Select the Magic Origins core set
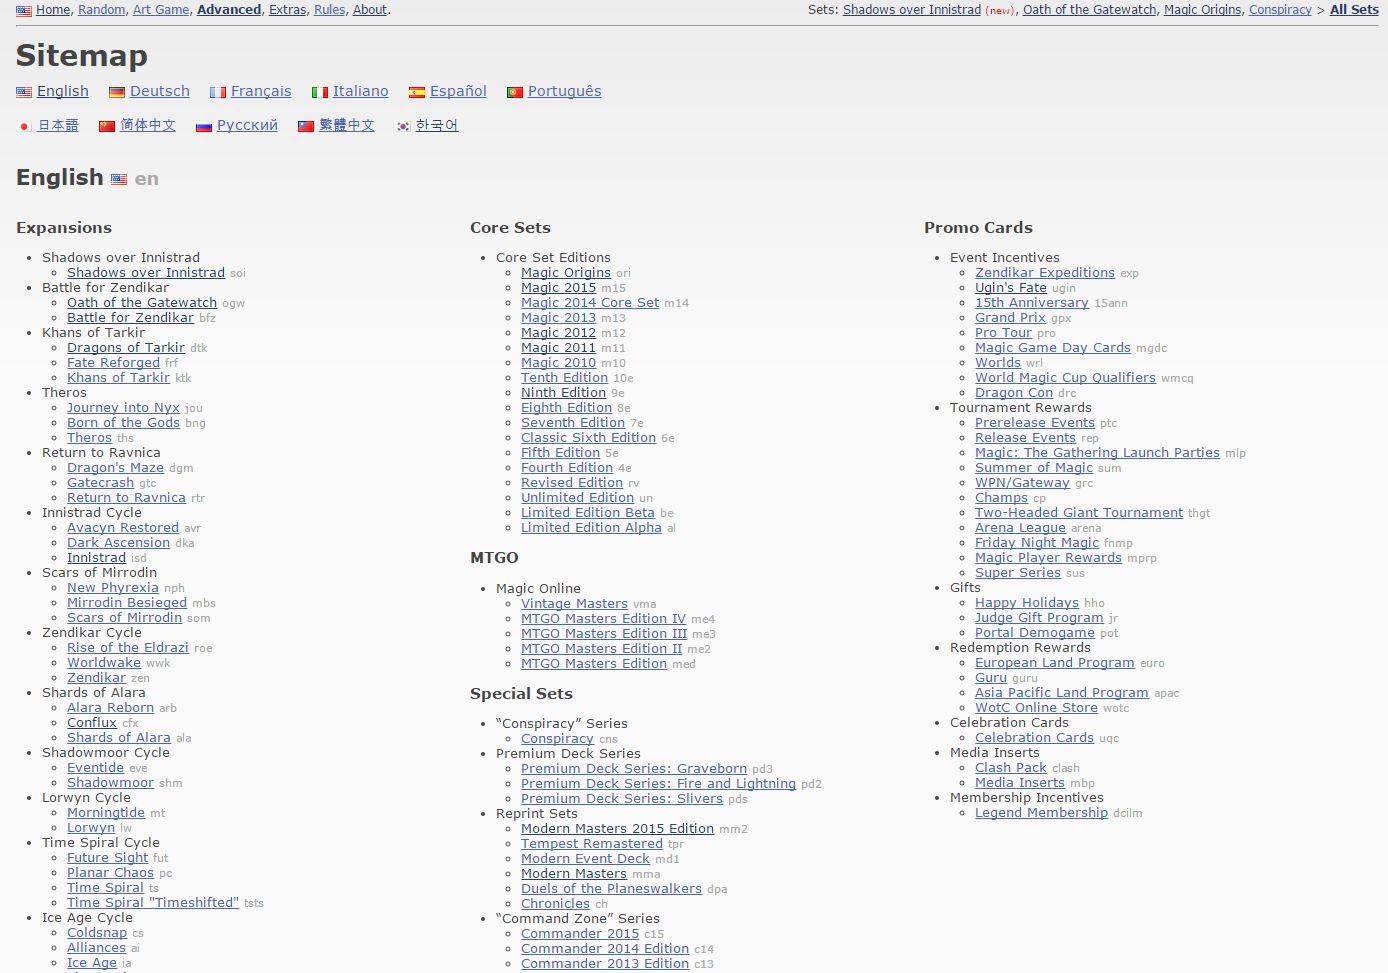Screen dimensions: 1388x973 pyautogui.click(x=566, y=272)
